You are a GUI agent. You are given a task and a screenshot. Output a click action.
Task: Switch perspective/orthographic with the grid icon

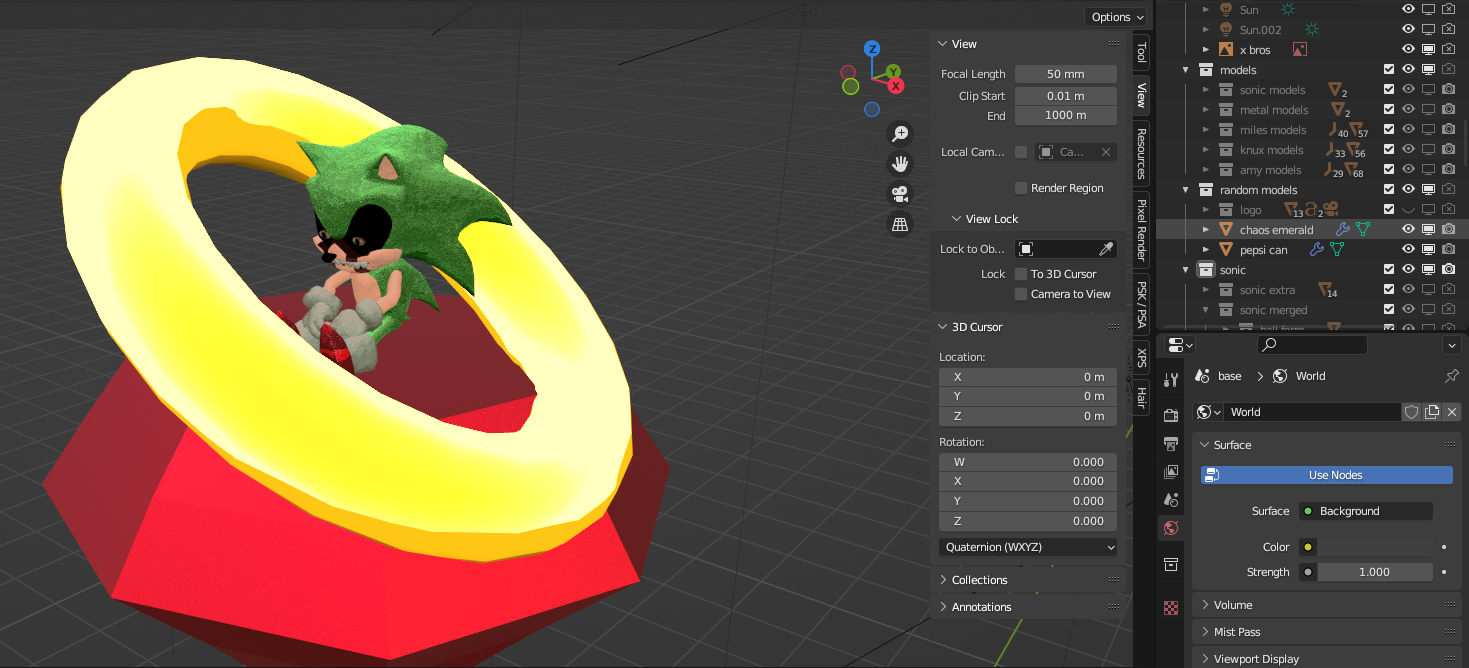point(900,224)
